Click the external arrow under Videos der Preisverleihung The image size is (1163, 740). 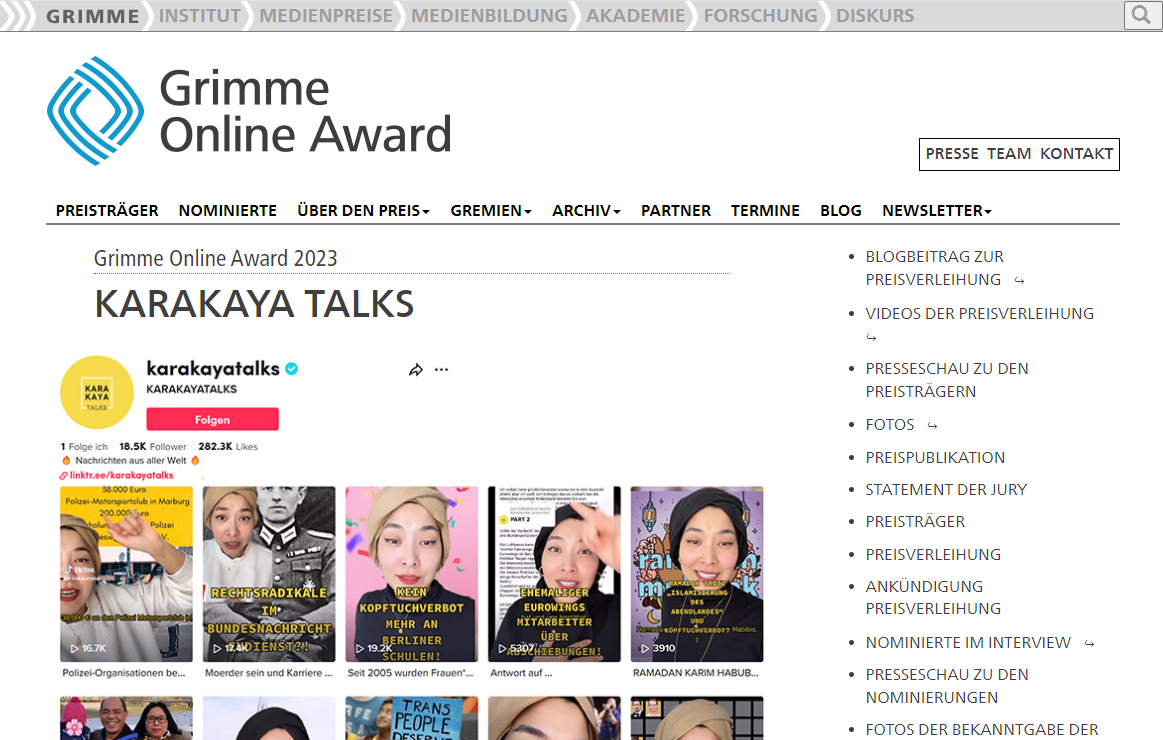pyautogui.click(x=872, y=337)
